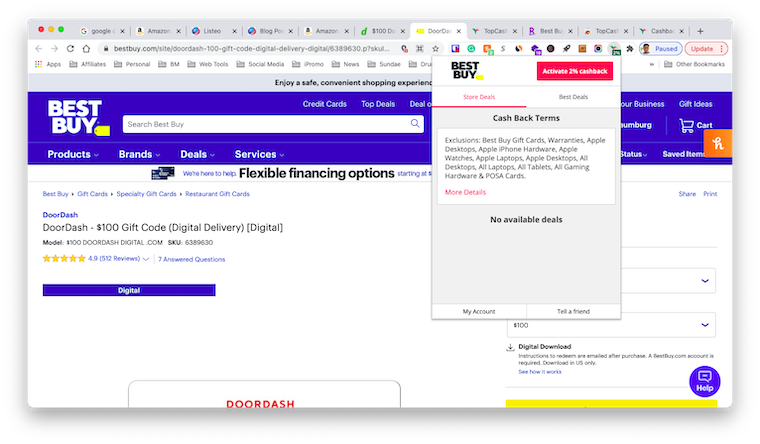The height and width of the screenshot is (444, 760).
Task: Switch to the $100 Do browser tab
Action: pos(382,31)
